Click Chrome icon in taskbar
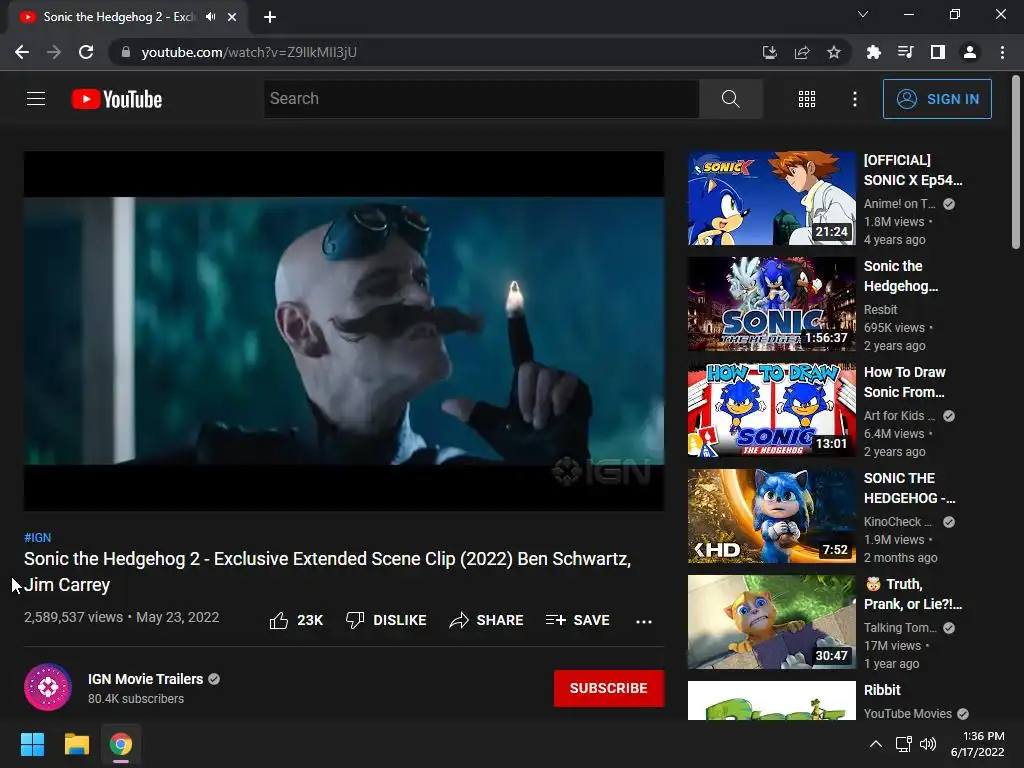 click(121, 744)
